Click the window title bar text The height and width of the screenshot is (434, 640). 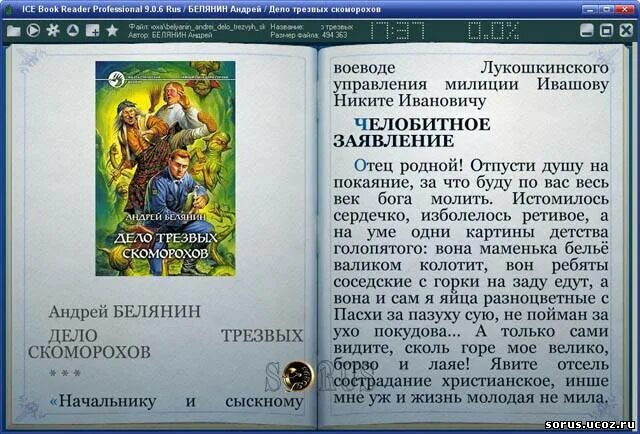(202, 9)
